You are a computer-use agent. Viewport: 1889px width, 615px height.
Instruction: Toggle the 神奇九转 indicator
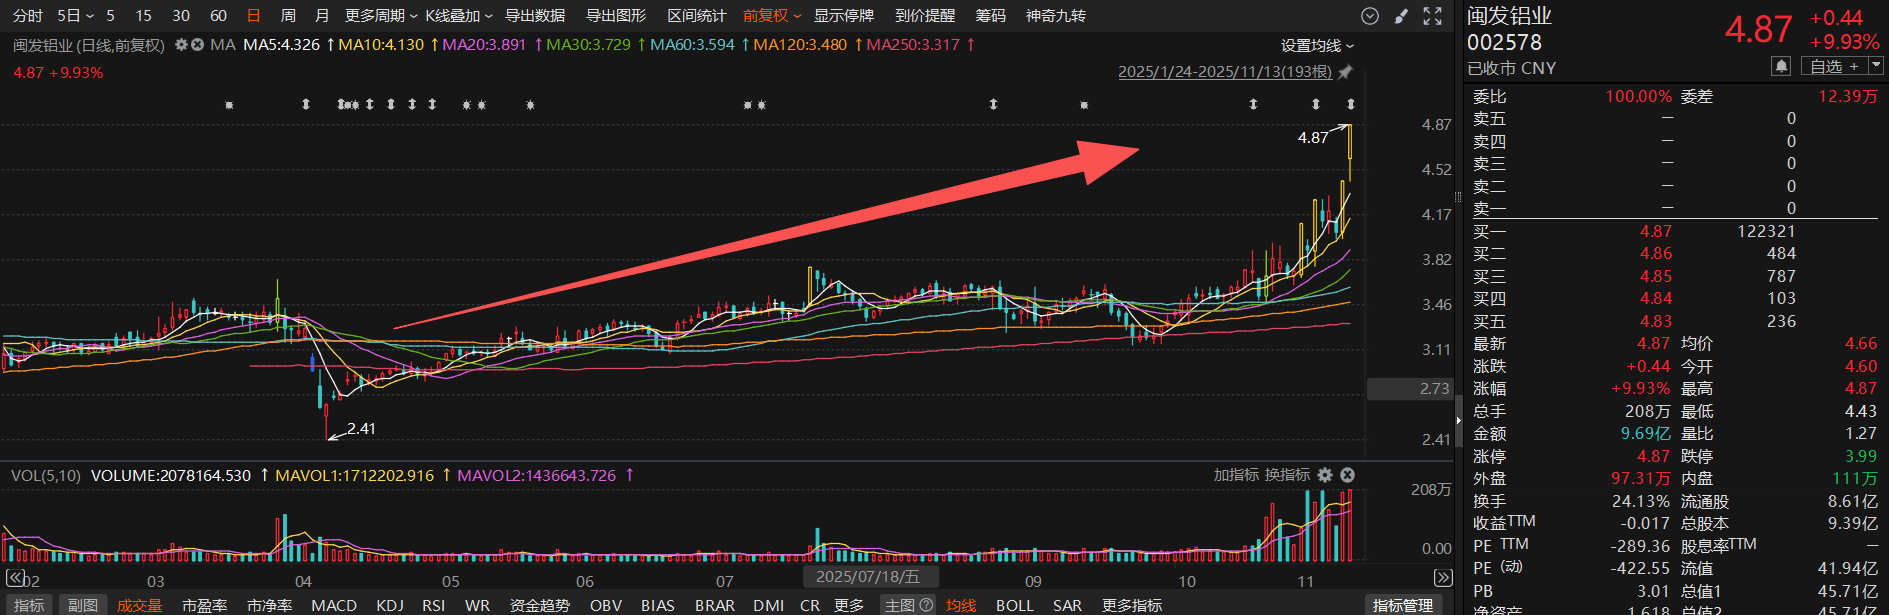pyautogui.click(x=1055, y=16)
